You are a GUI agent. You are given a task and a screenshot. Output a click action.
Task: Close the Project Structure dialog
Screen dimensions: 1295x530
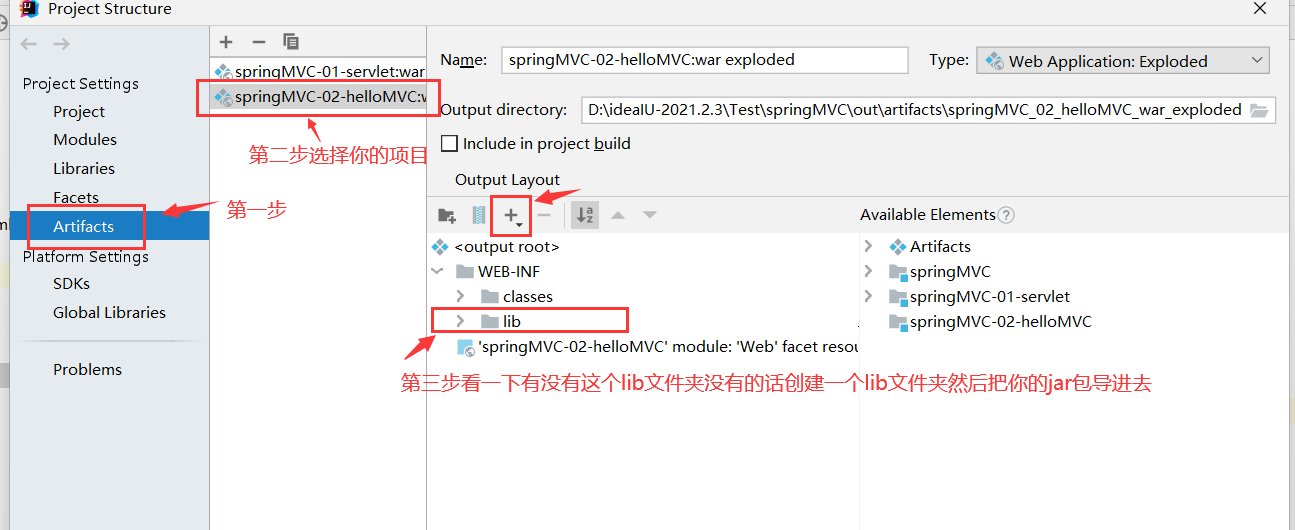(1260, 8)
